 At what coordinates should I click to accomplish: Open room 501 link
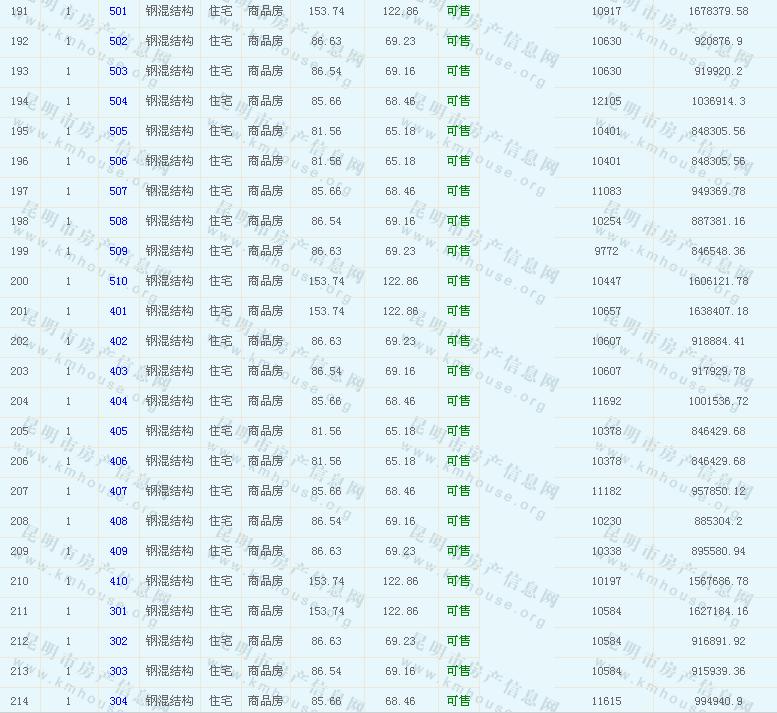[118, 11]
